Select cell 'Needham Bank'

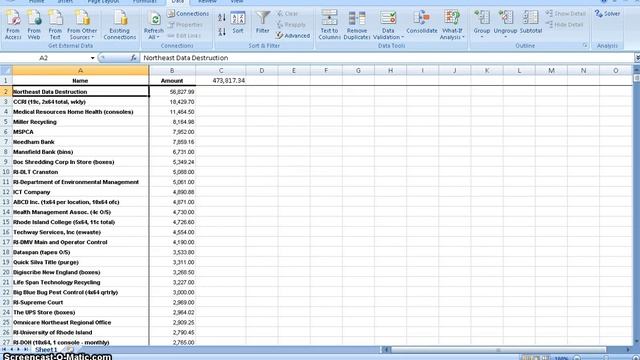tap(80, 142)
